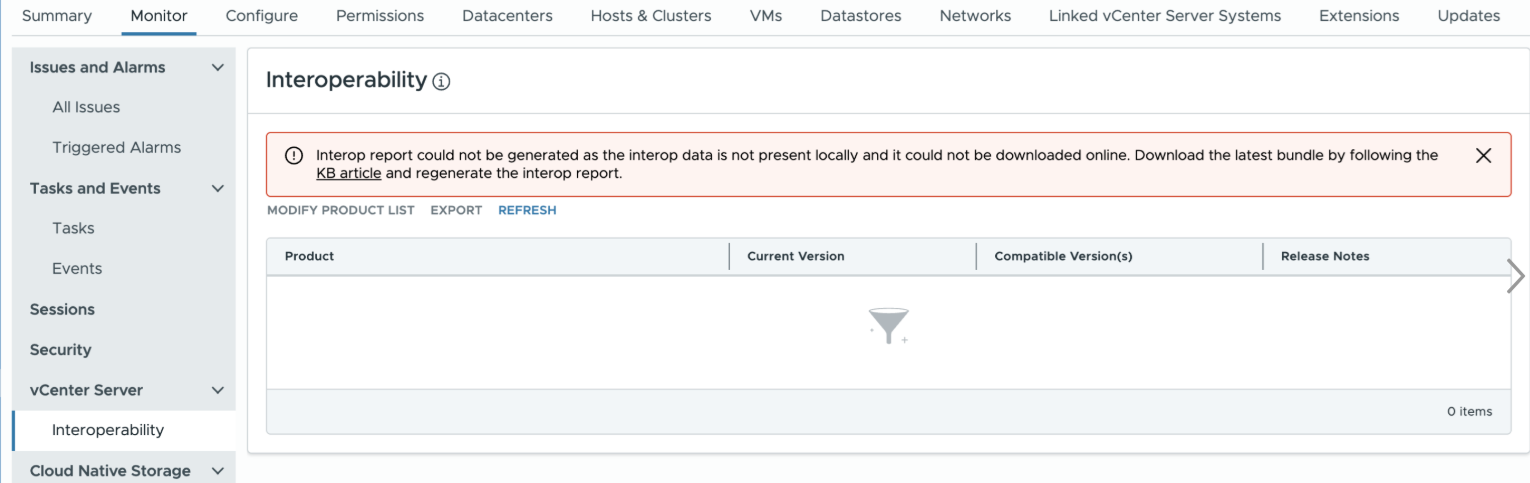
Task: Open the Hosts & Clusters tab
Action: coord(651,16)
